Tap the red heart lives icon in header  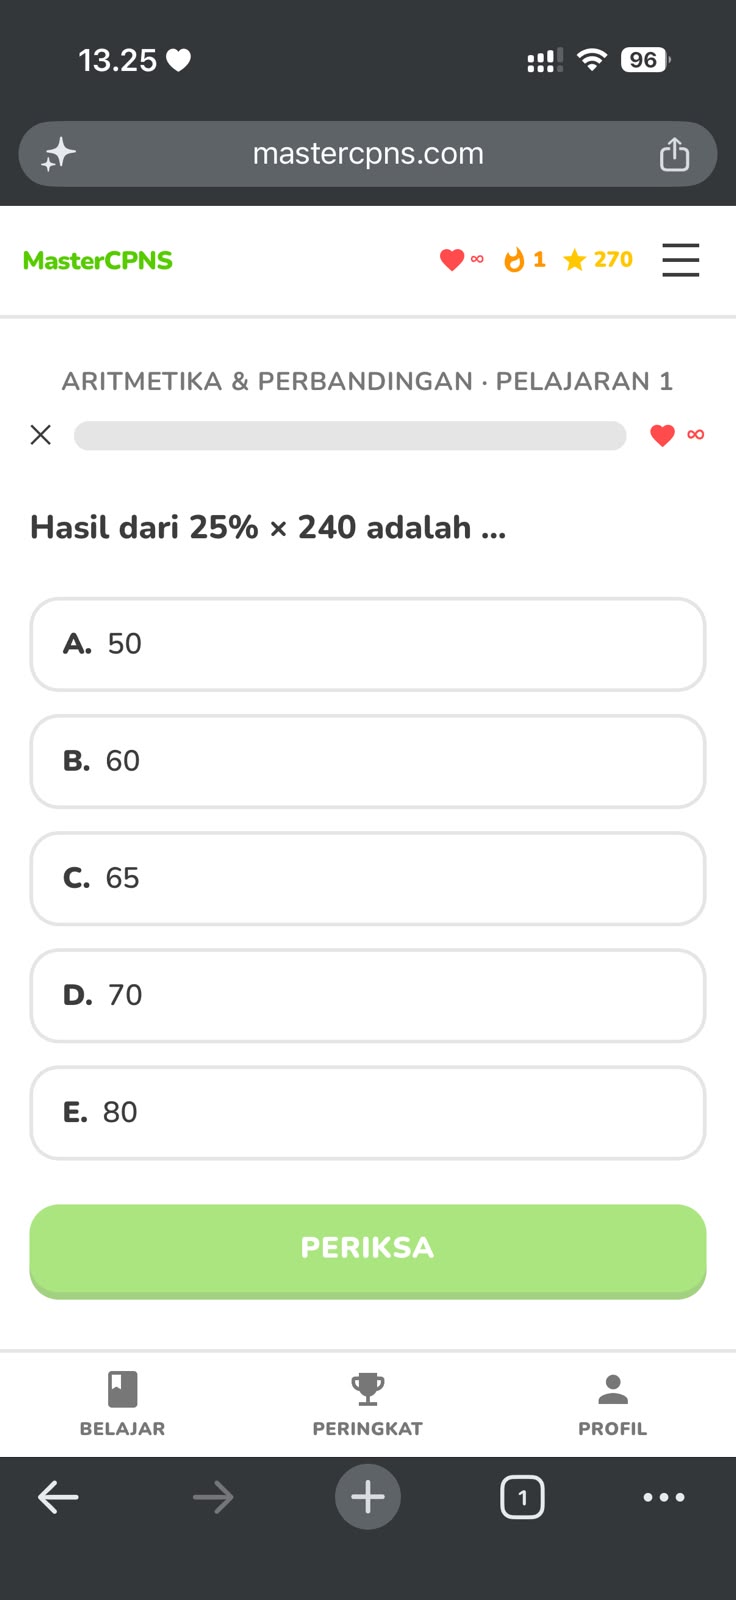tap(452, 260)
